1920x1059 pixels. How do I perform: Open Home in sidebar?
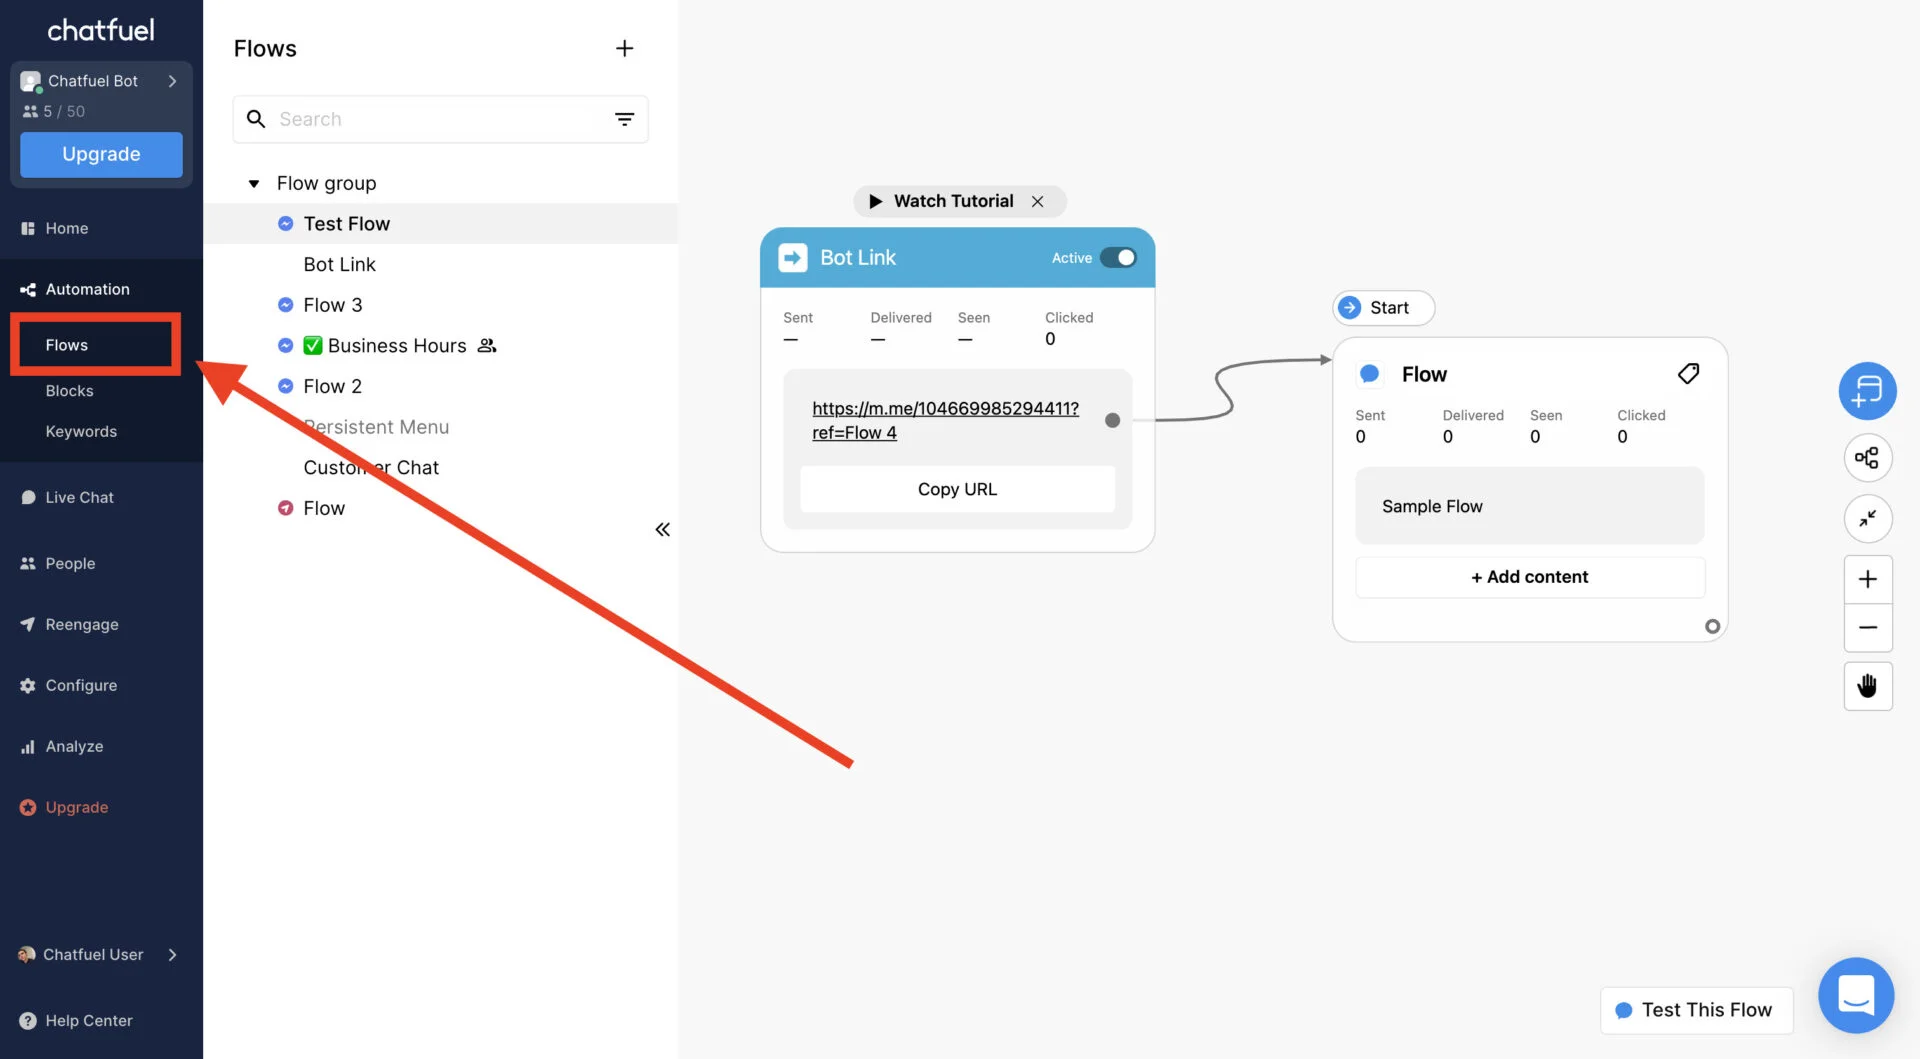pos(66,228)
